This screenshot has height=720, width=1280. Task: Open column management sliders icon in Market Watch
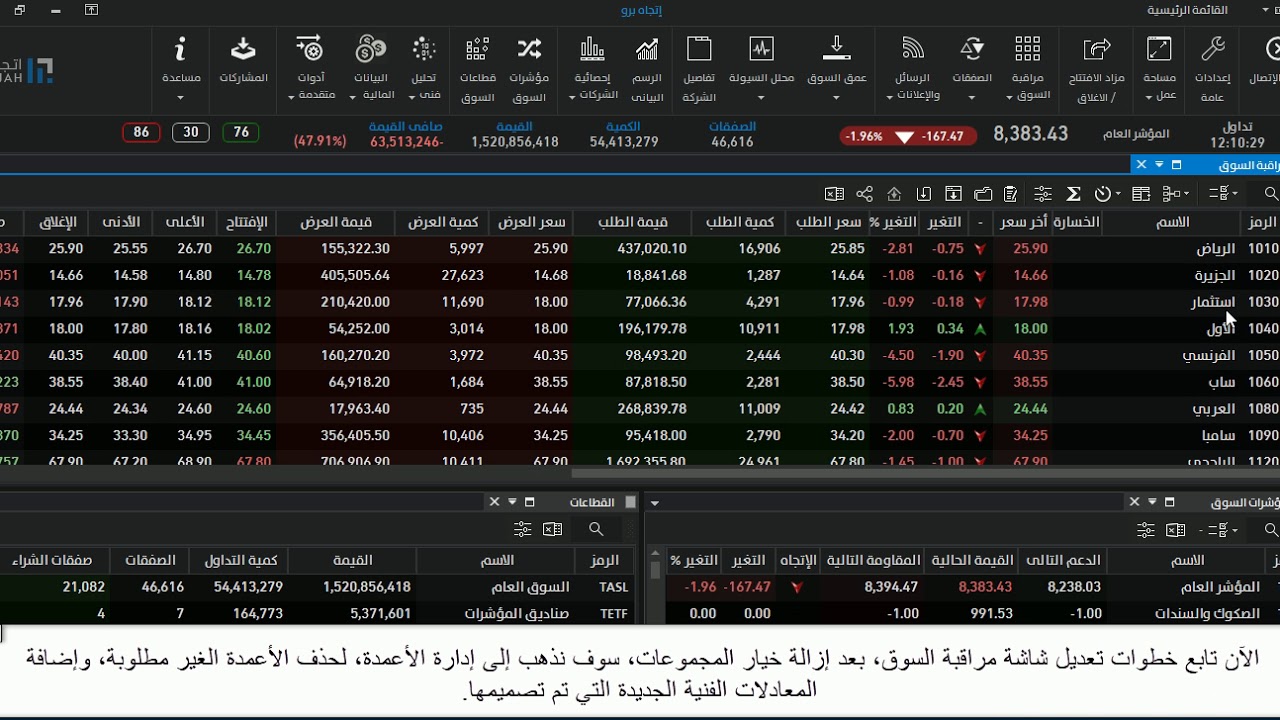[1043, 194]
